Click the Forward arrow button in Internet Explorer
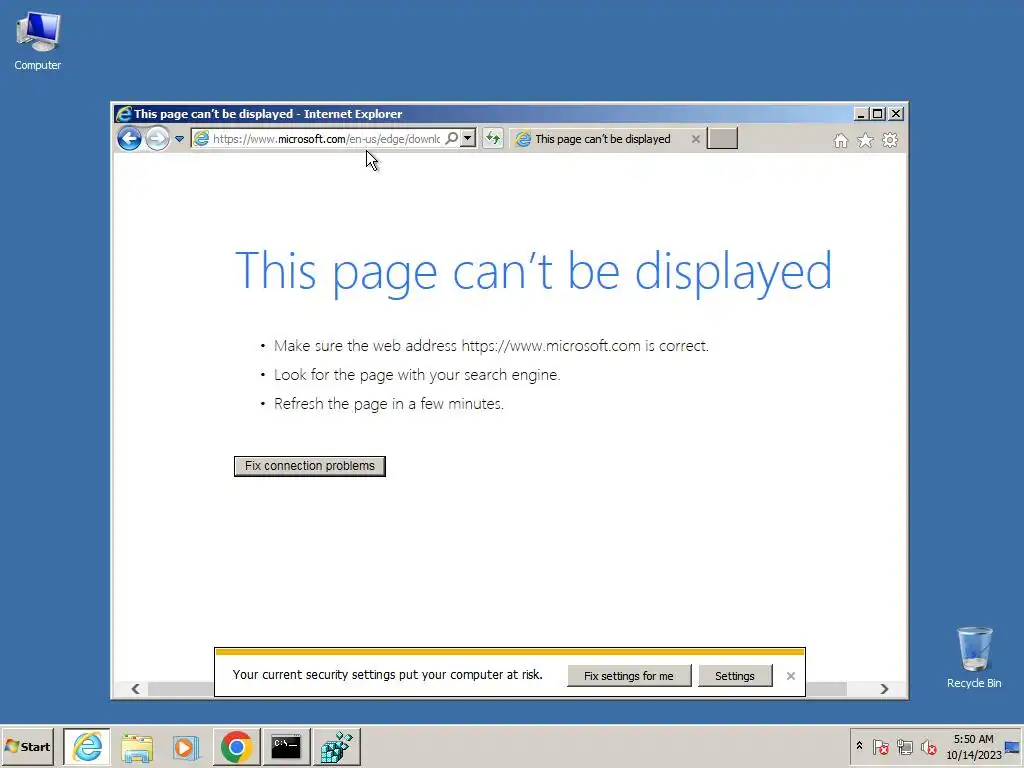 (x=157, y=138)
